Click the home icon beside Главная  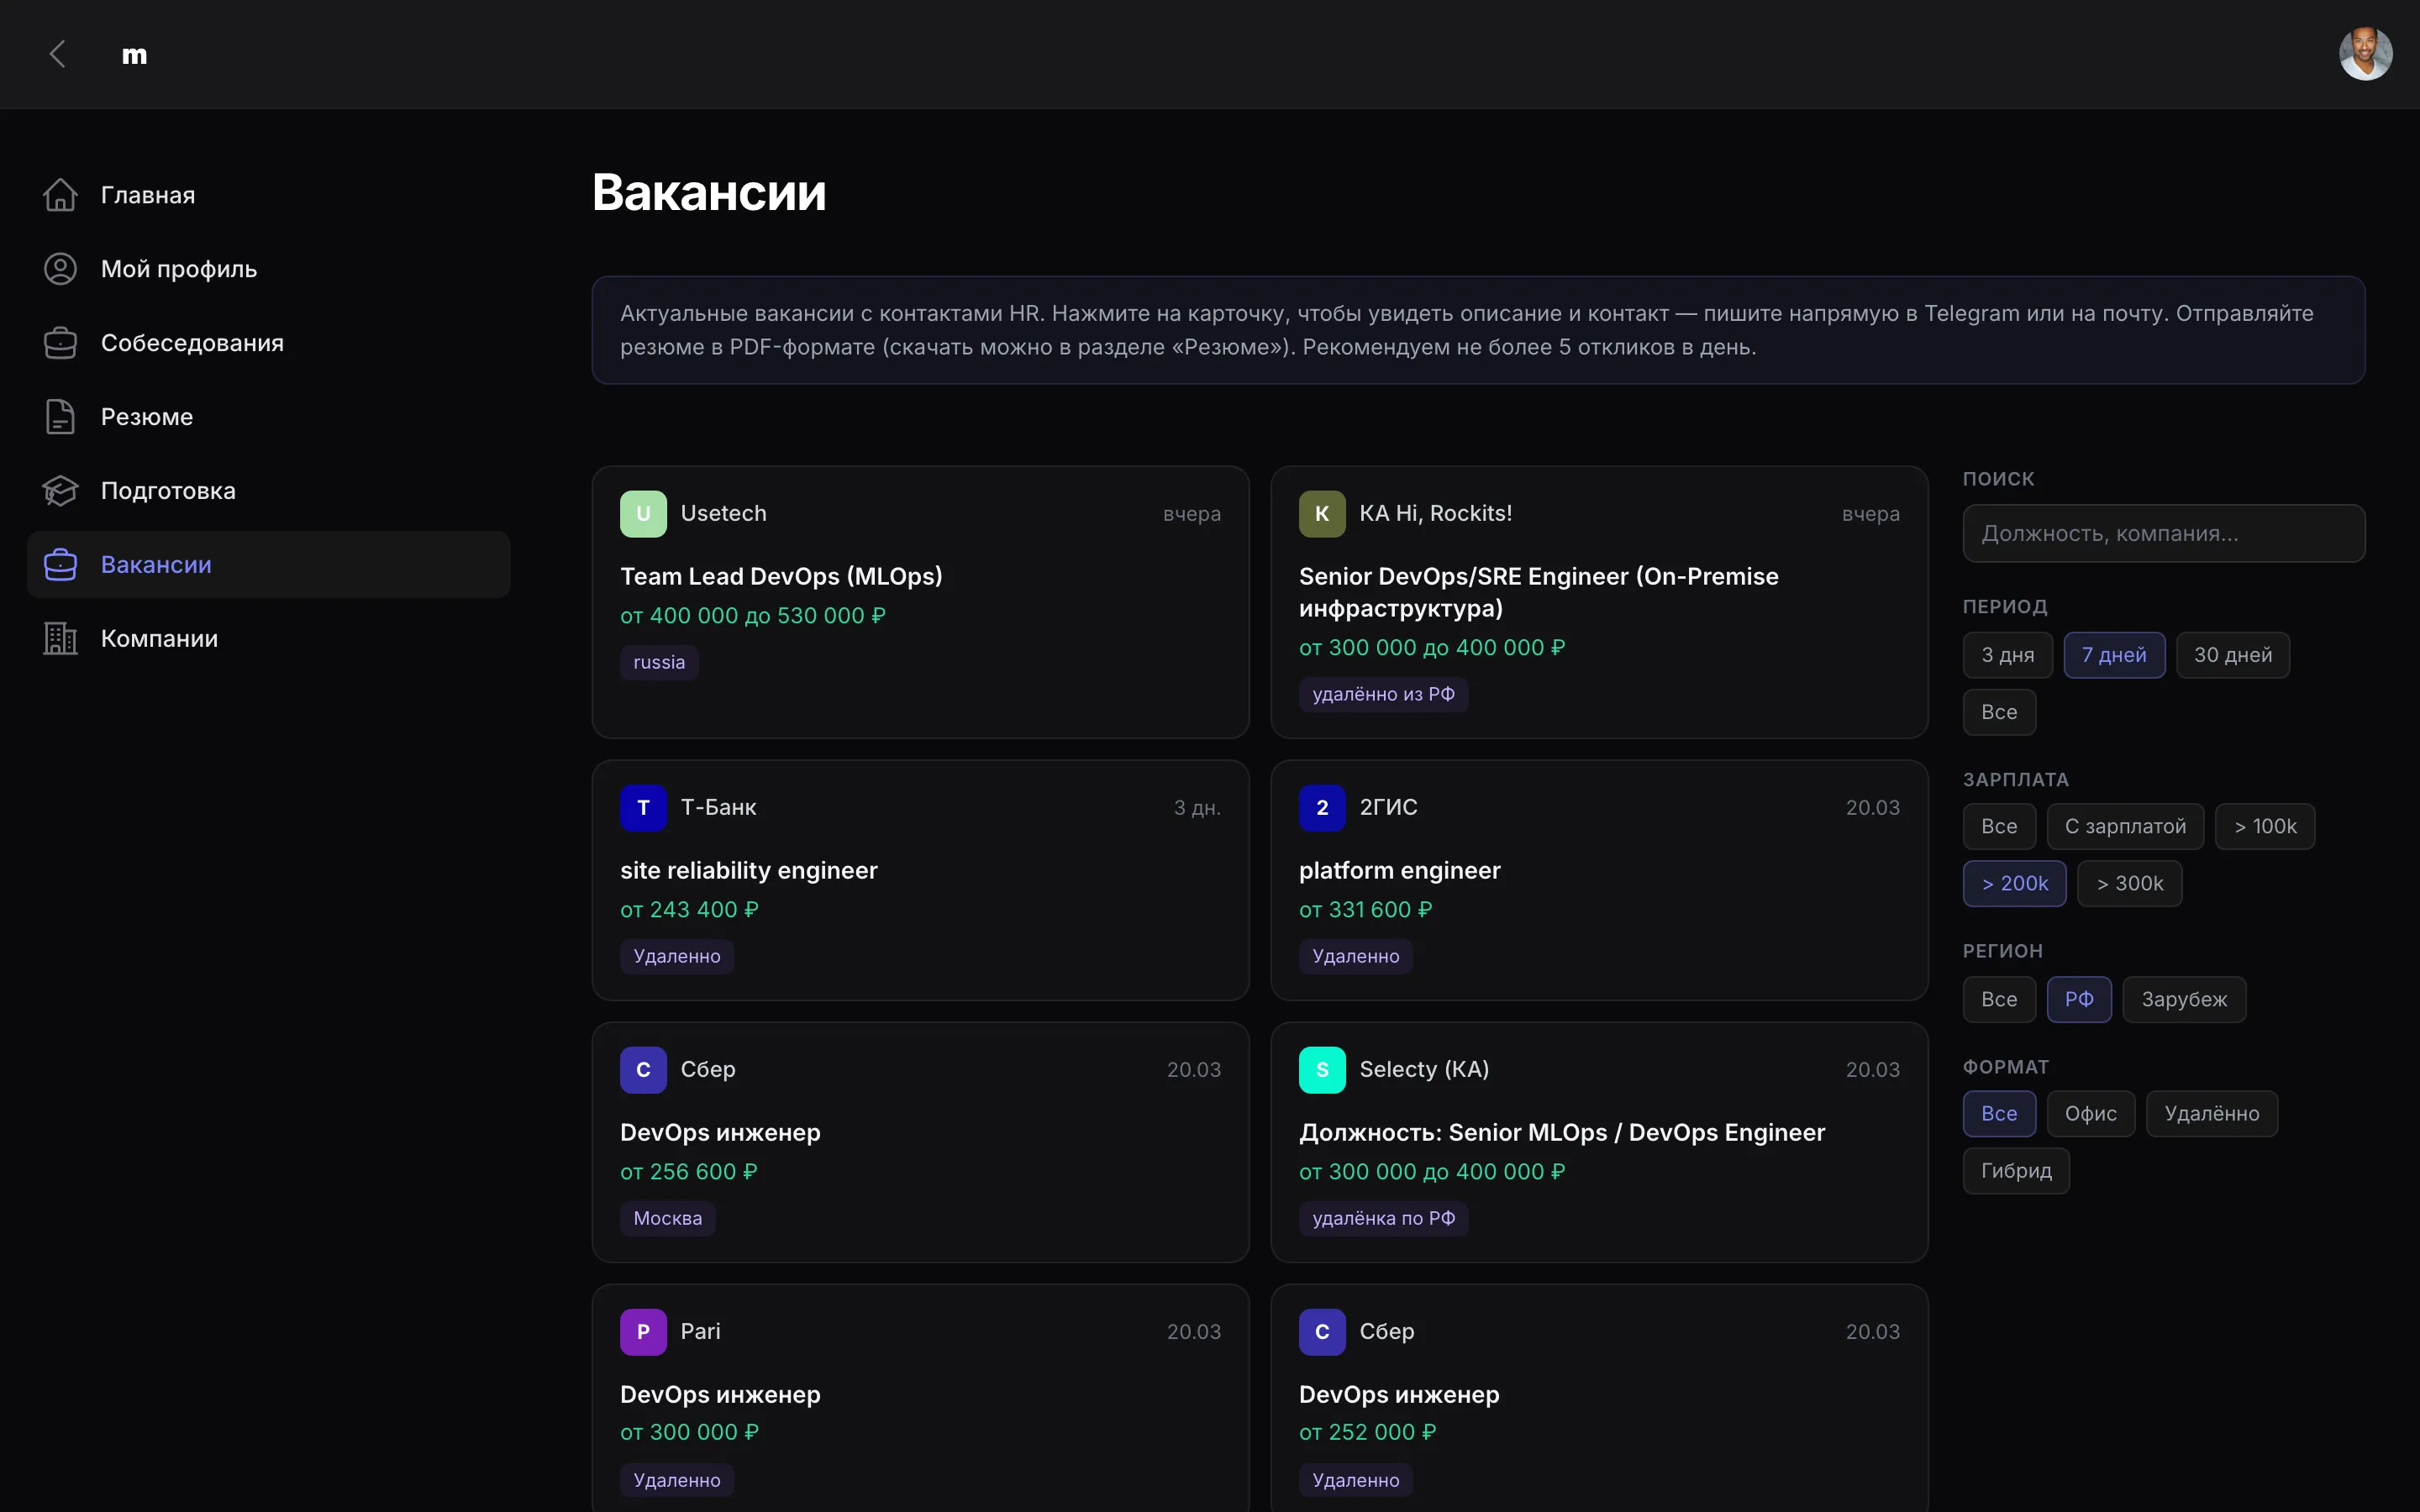pyautogui.click(x=60, y=195)
